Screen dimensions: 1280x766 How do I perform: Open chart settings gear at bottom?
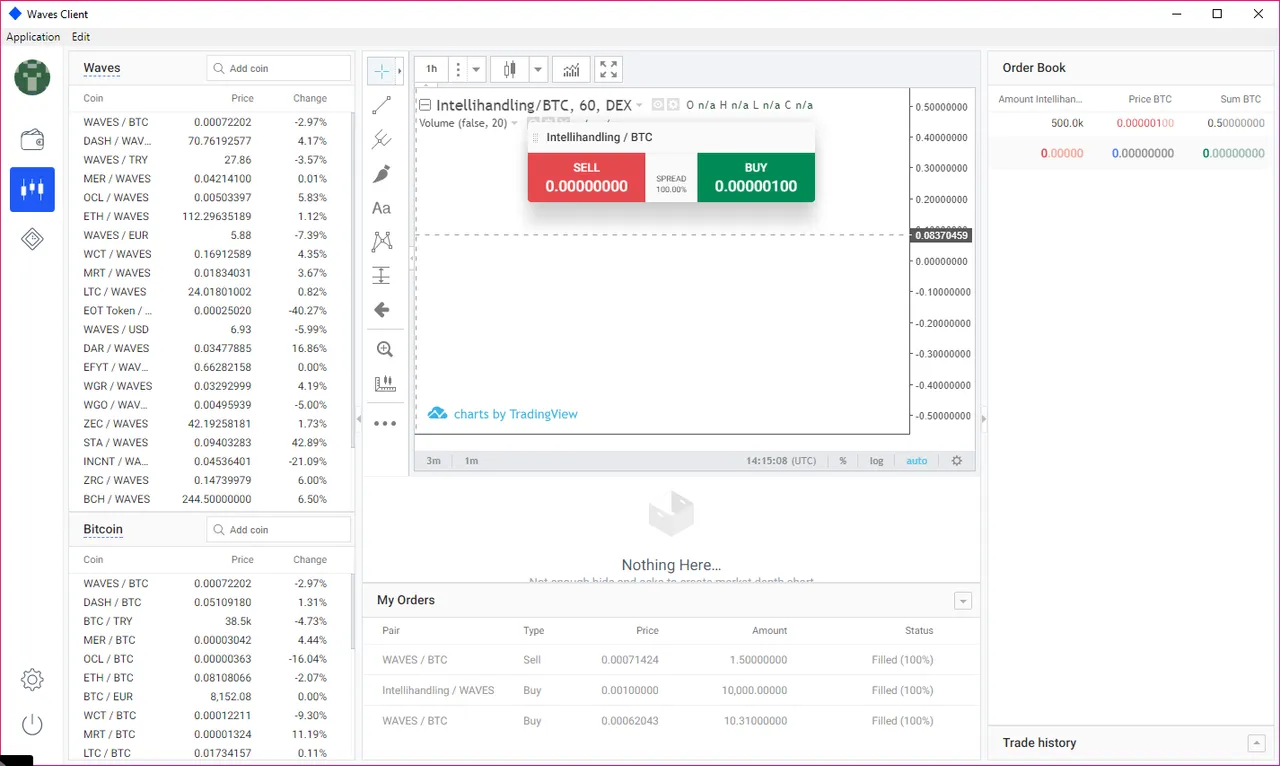coord(957,461)
